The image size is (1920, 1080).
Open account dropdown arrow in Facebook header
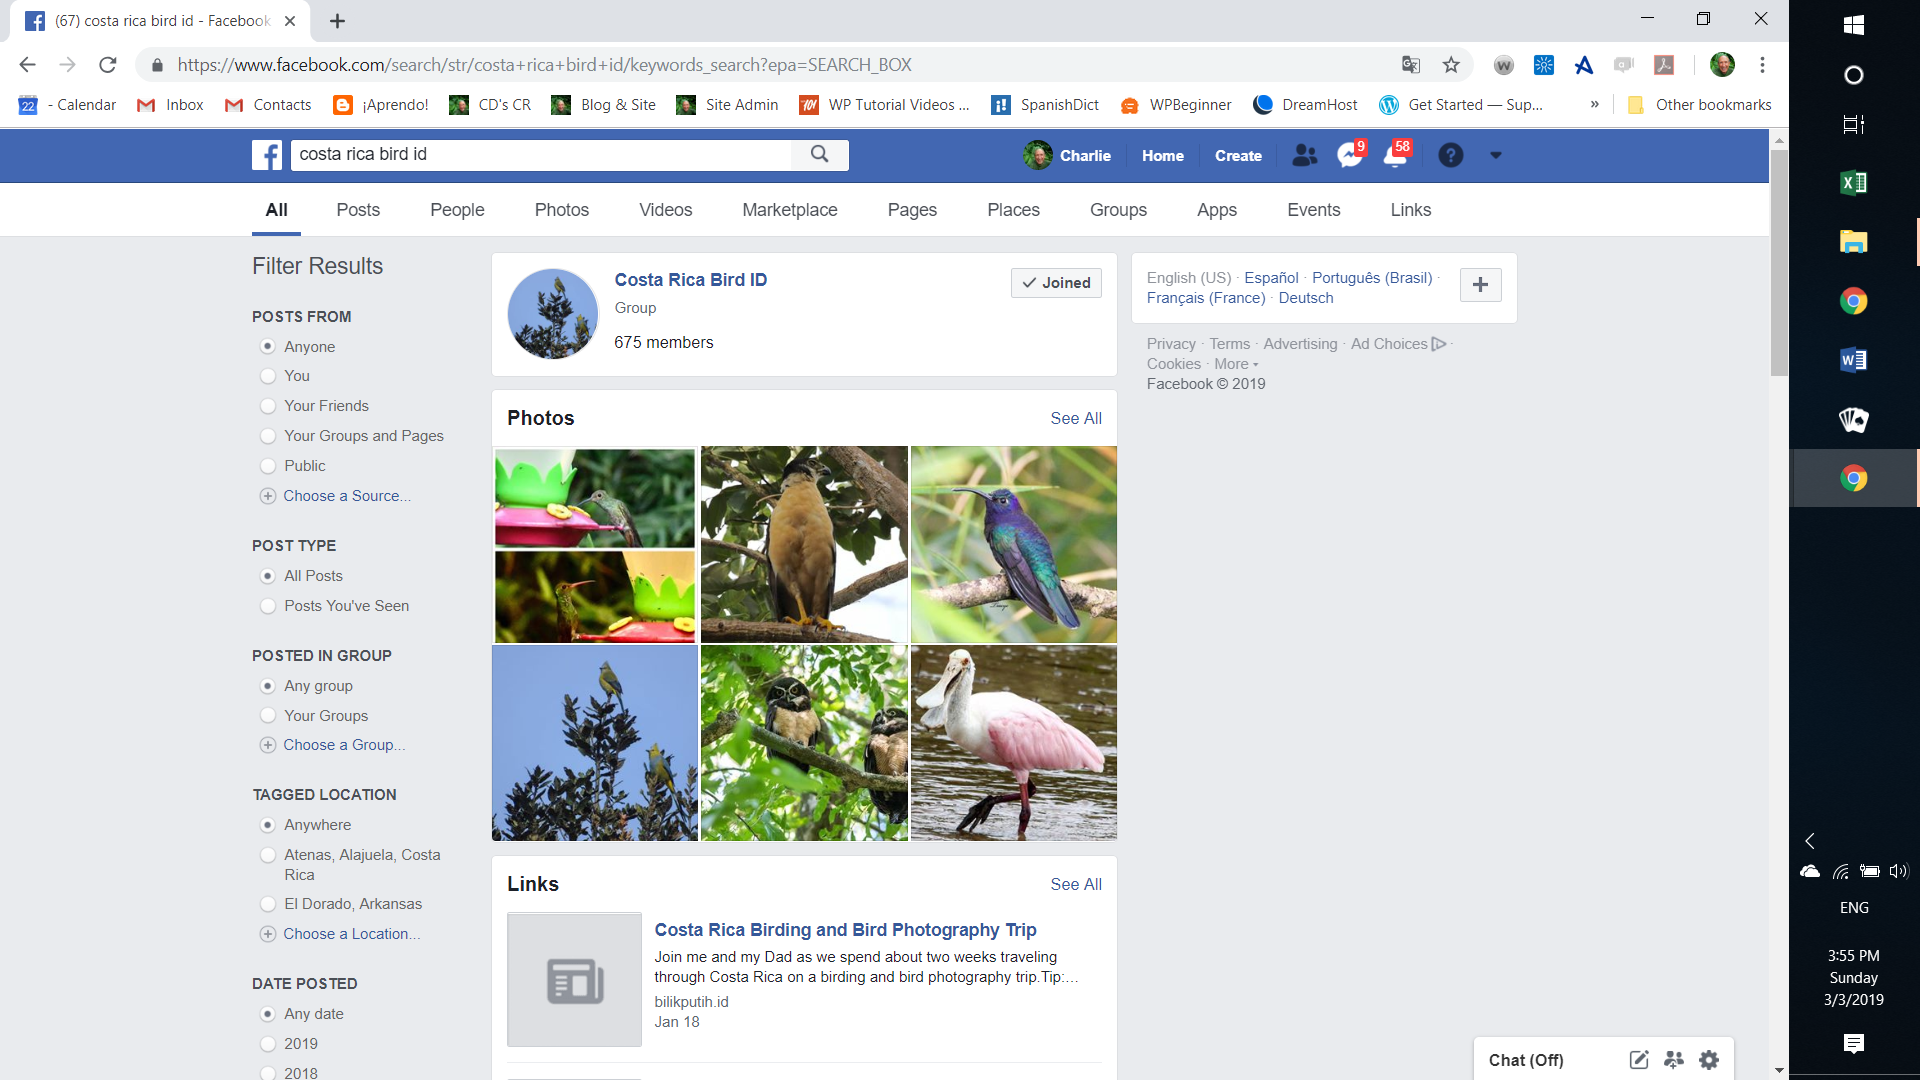tap(1496, 155)
